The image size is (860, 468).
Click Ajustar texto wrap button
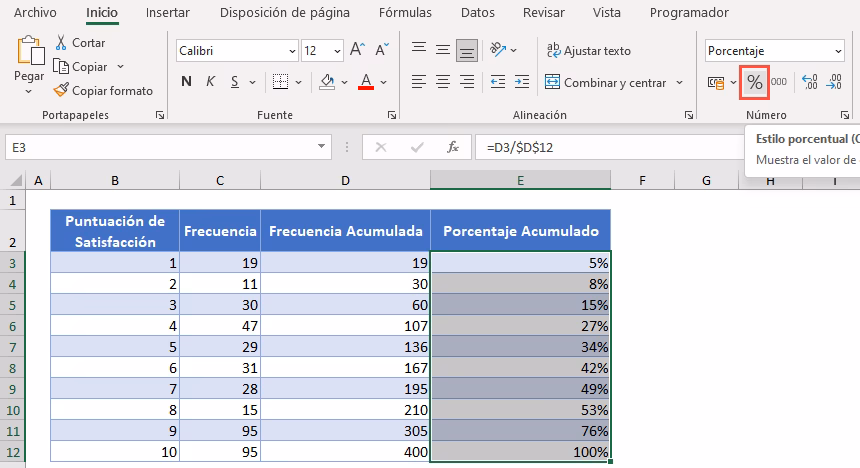589,50
